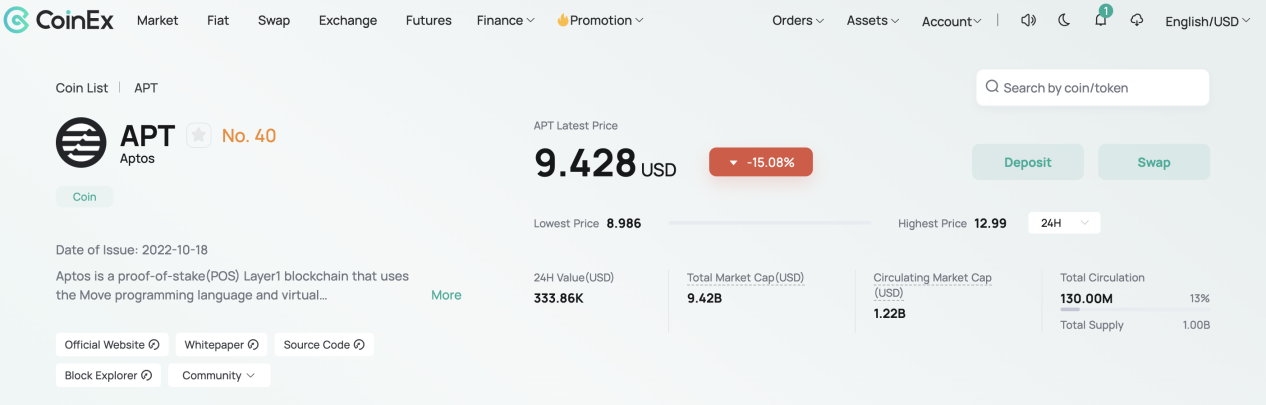Click the 9.428 latest price value
1266x405 pixels.
pos(585,162)
